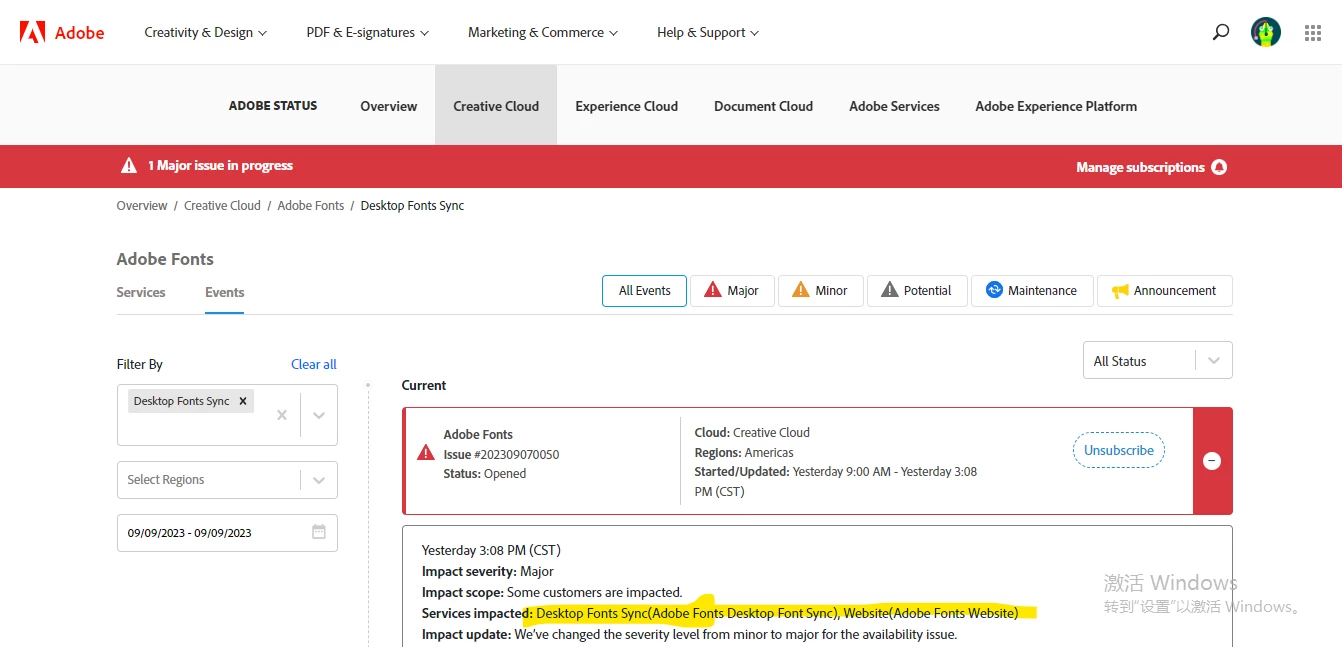Click the Status: Opened text
This screenshot has width=1342, height=647.
tap(485, 474)
